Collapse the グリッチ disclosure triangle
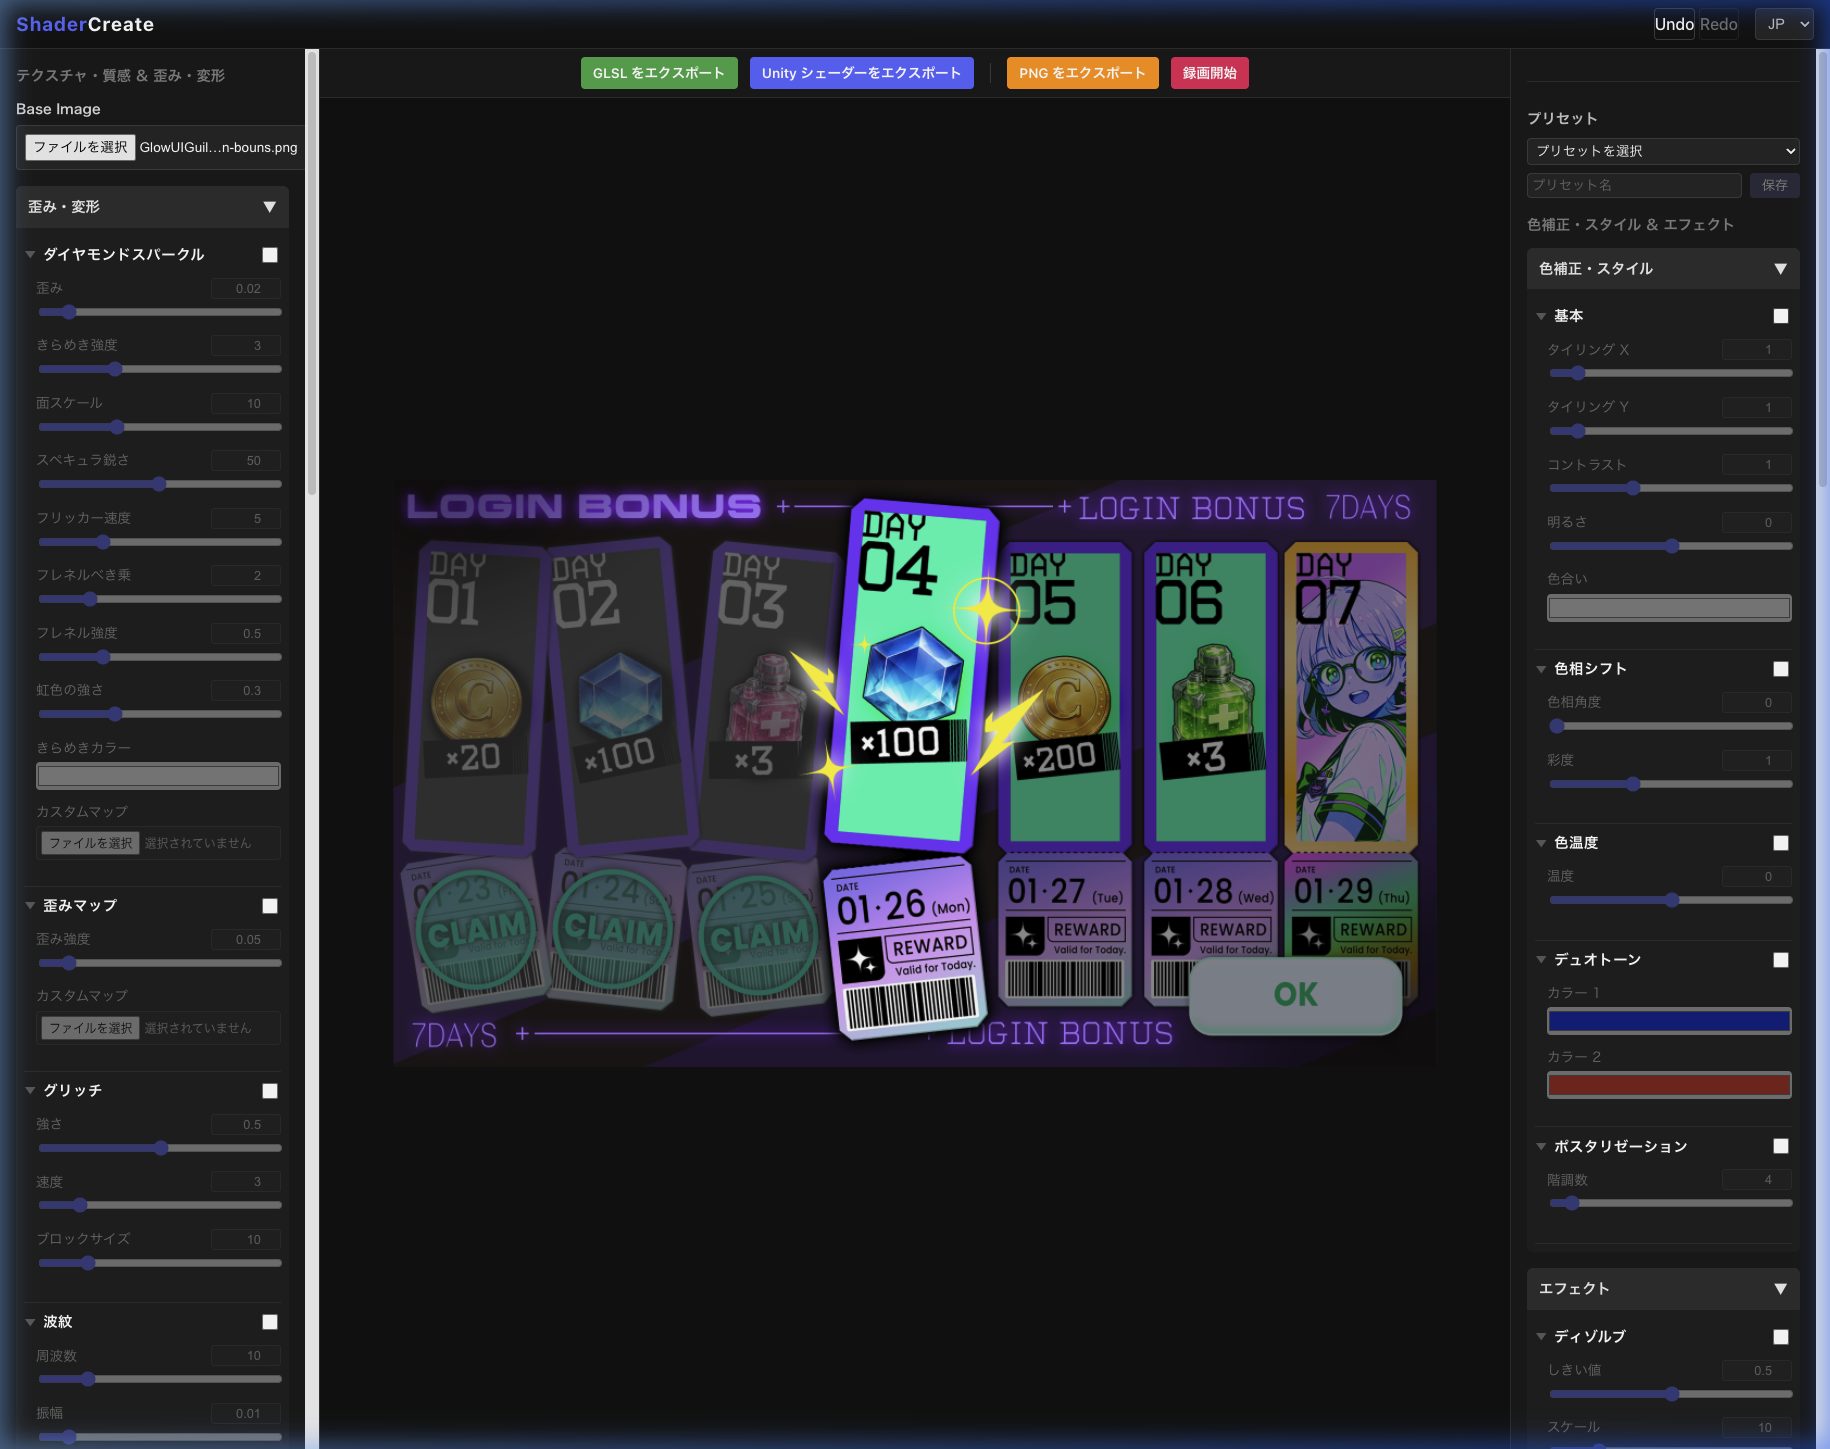 (30, 1091)
